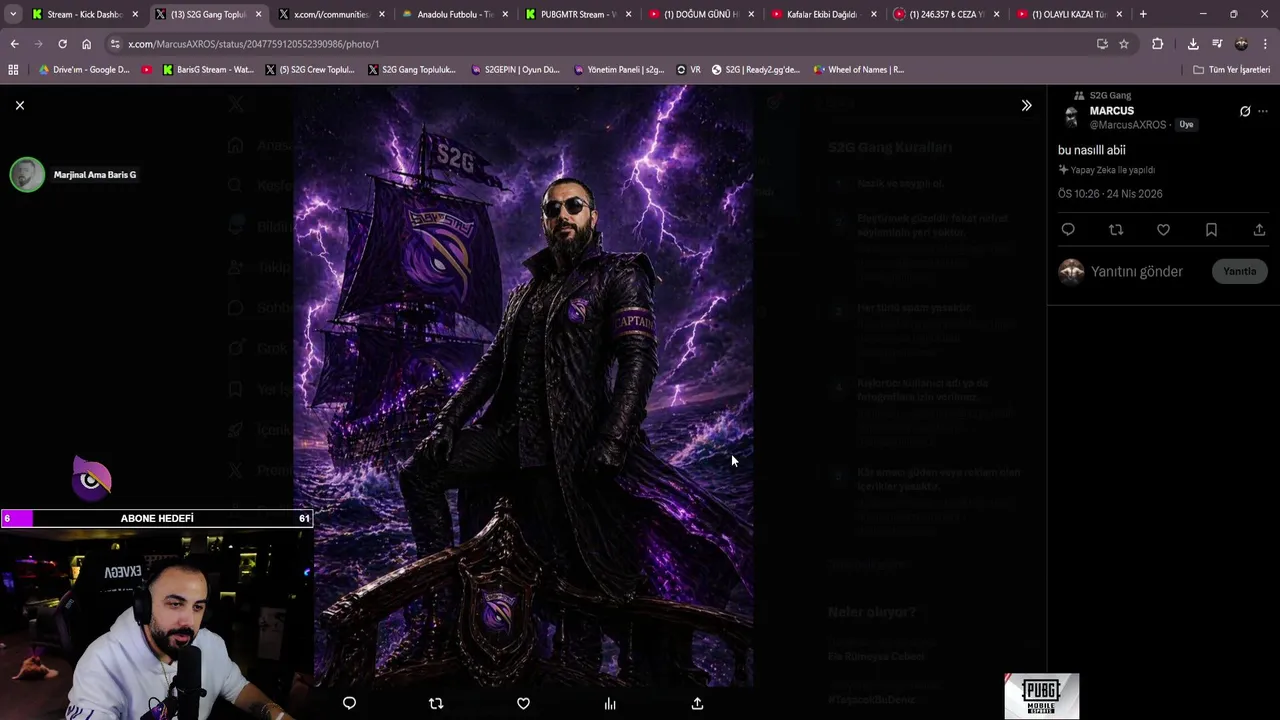Screen dimensions: 1280x720
Task: Like the photo using the bottom heart icon
Action: (x=523, y=703)
